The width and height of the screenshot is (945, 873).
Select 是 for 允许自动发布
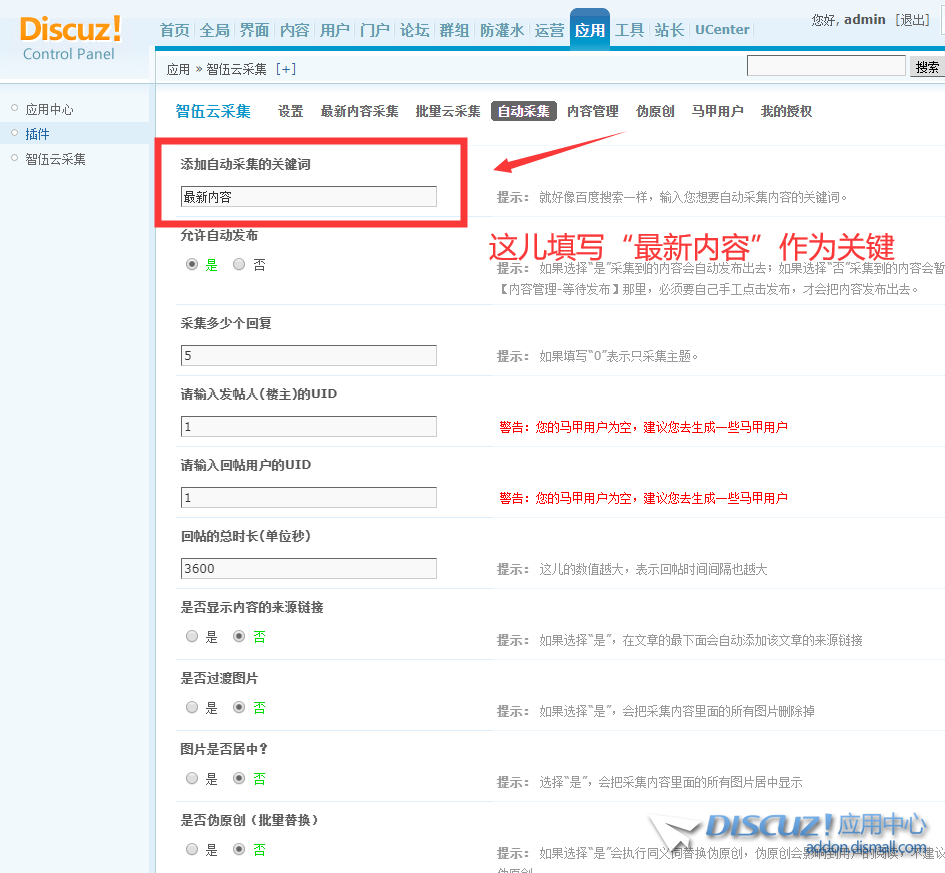(x=192, y=264)
